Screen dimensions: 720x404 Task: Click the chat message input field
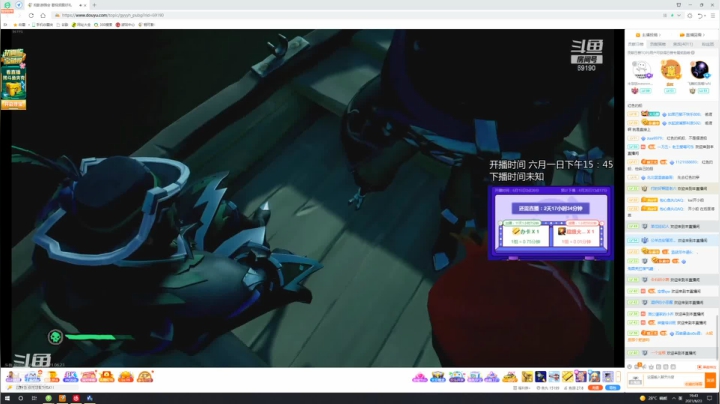pyautogui.click(x=674, y=380)
